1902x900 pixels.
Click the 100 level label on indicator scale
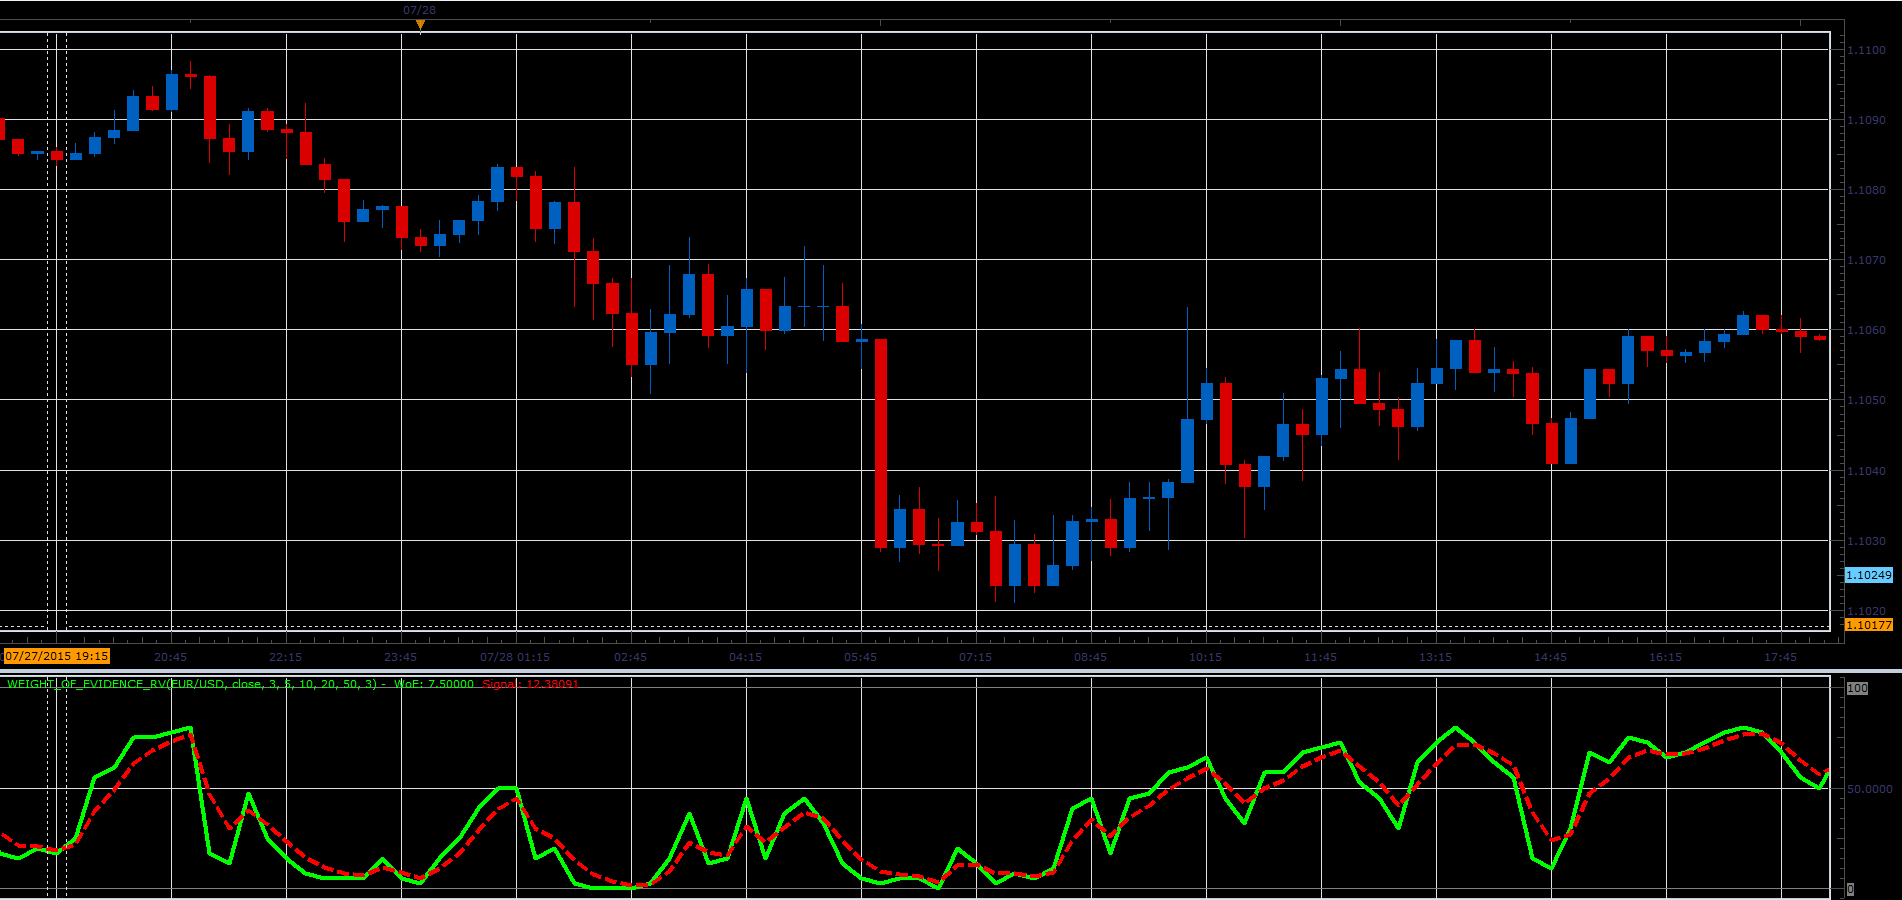1857,688
